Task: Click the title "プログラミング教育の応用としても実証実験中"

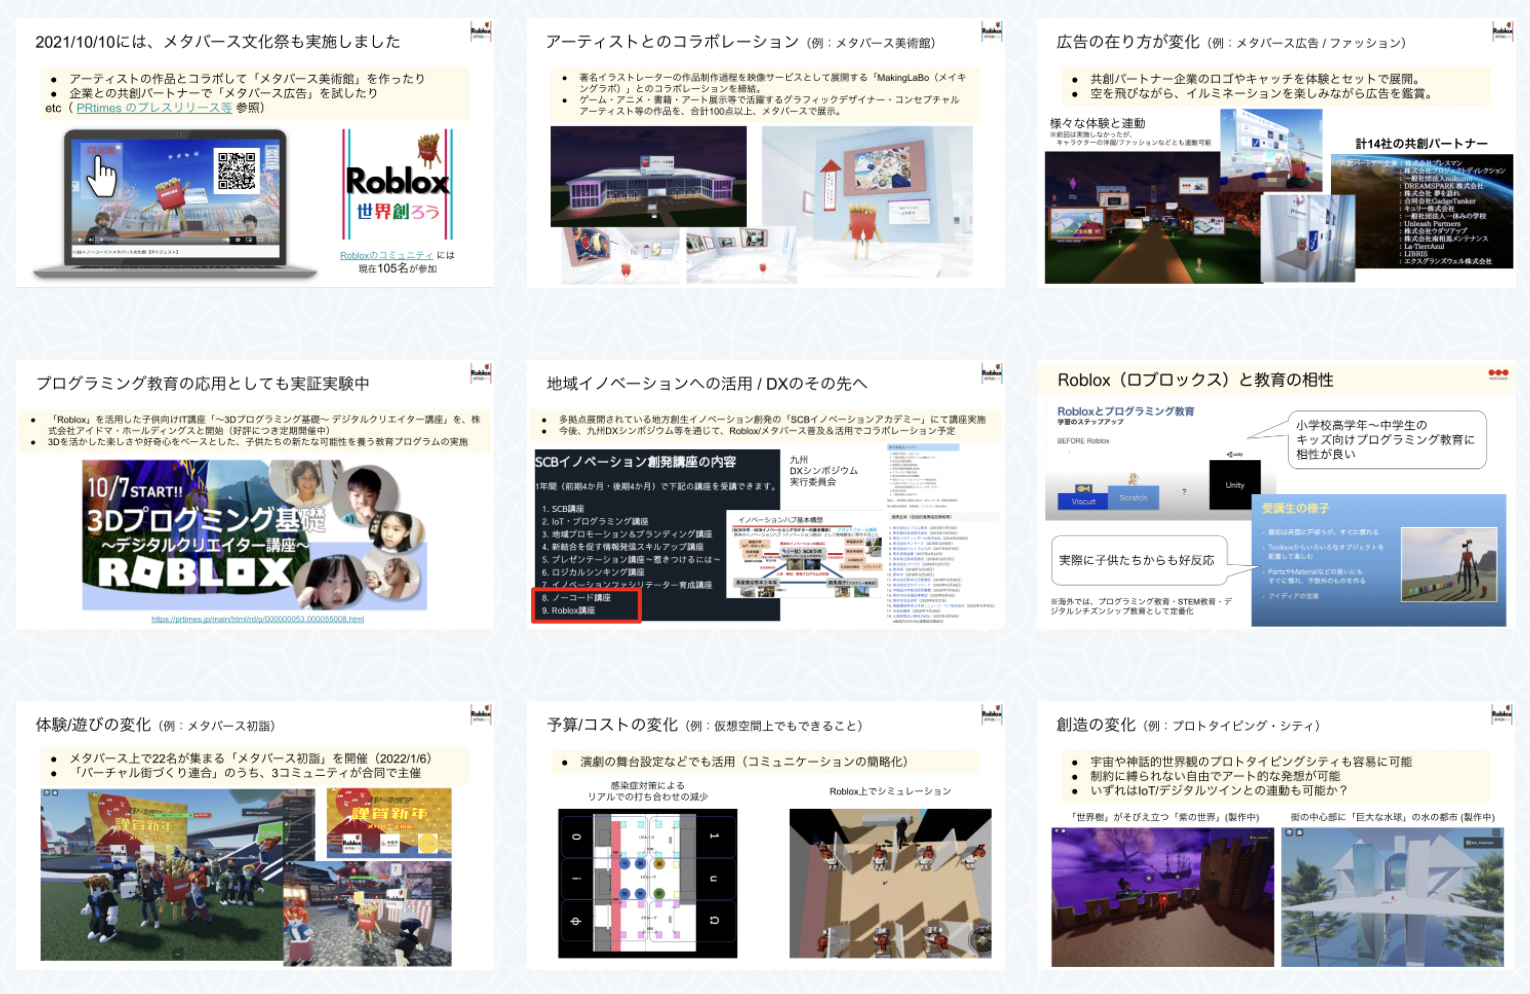Action: click(203, 383)
